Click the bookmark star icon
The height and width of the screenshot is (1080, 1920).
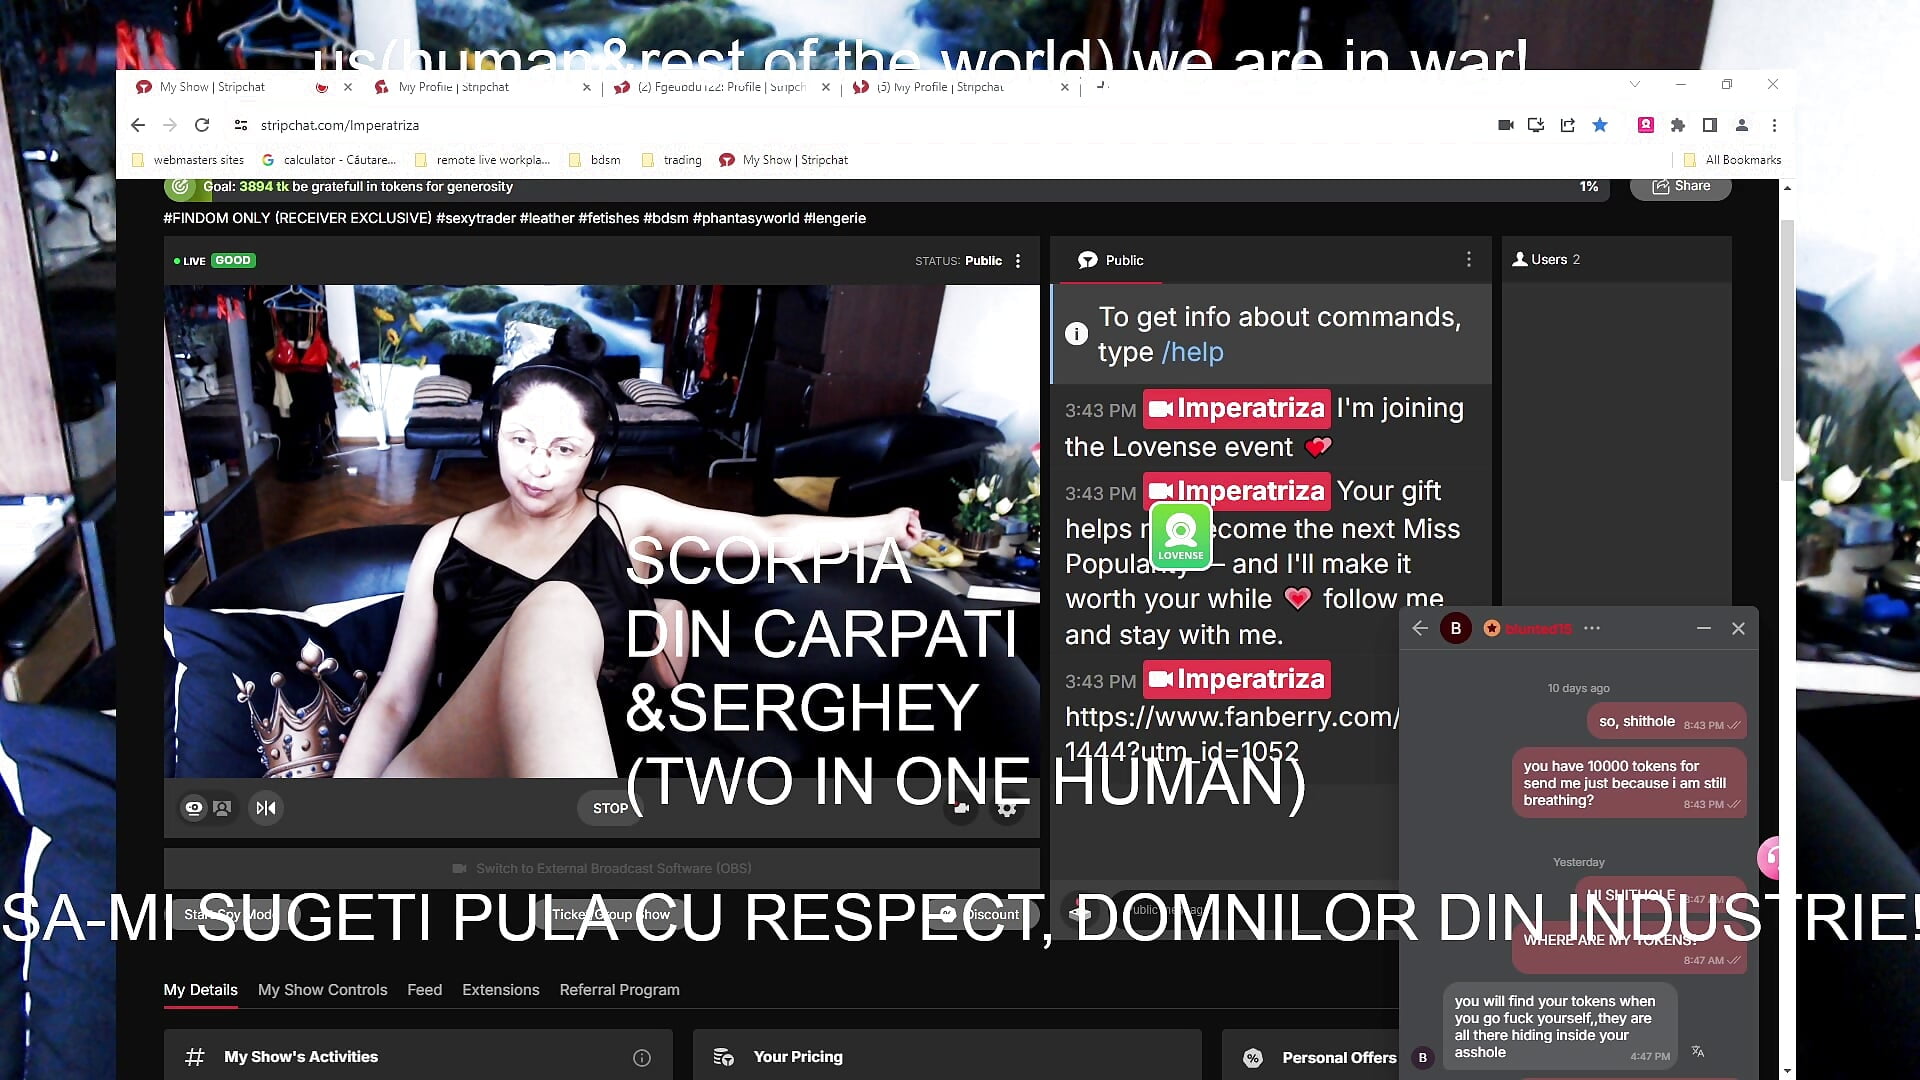(1600, 125)
